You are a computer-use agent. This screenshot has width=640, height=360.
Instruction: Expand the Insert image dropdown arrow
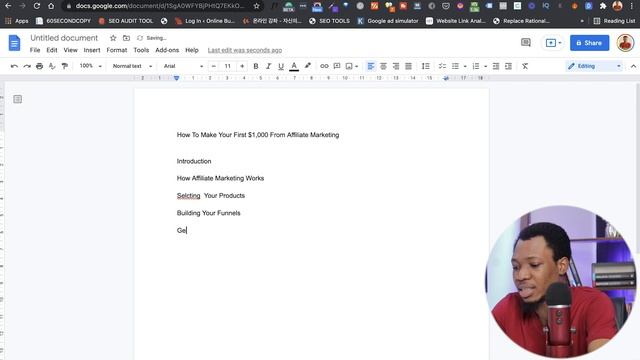tap(357, 67)
